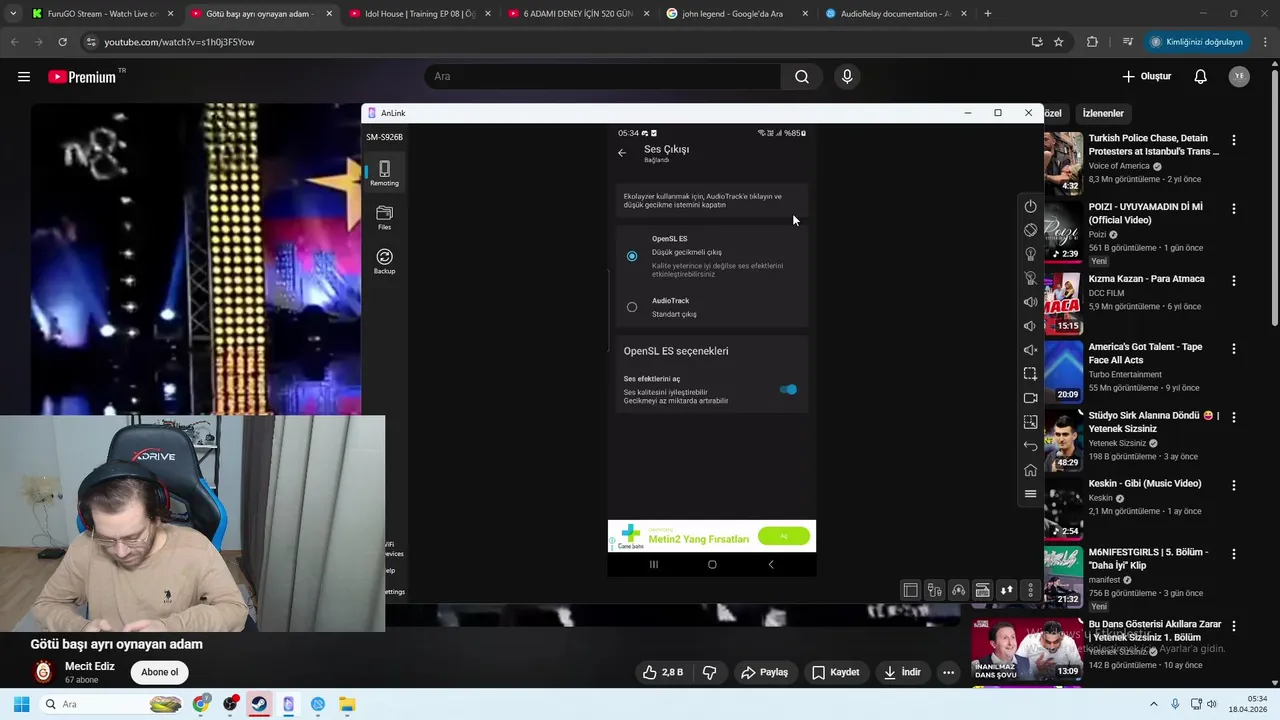Open options for Turkish Police Chase video
The width and height of the screenshot is (1280, 720).
(x=1233, y=141)
